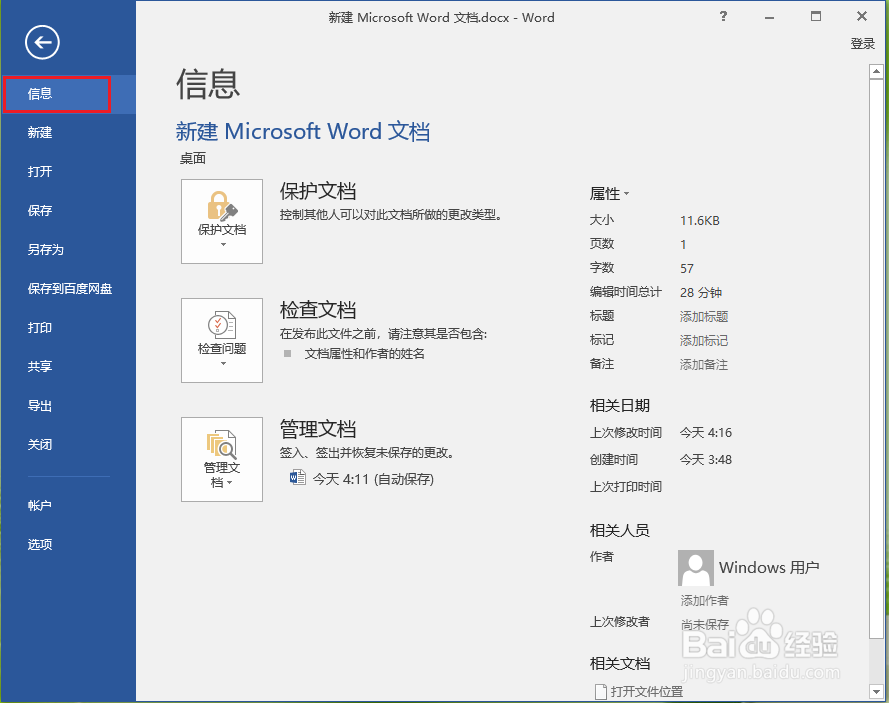Click the scrollbar down arrow

[x=876, y=691]
